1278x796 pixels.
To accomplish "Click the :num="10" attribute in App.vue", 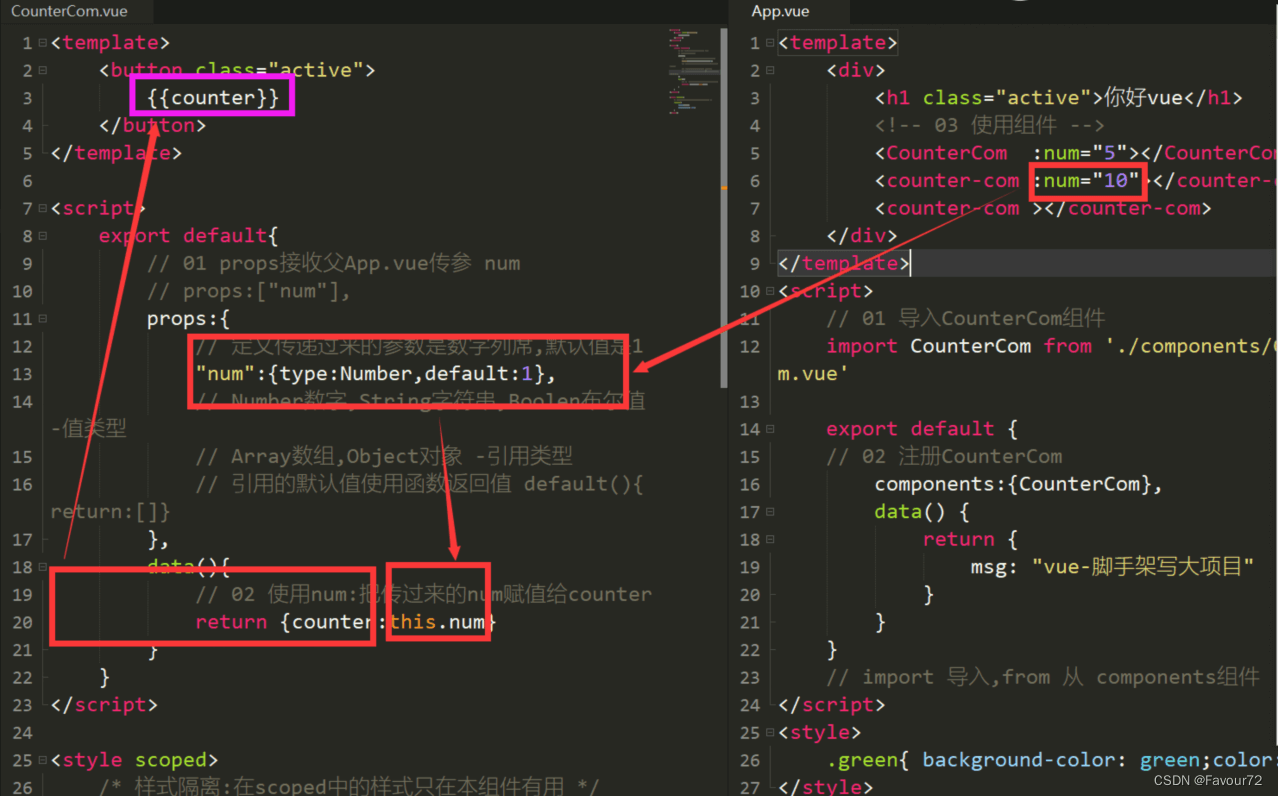I will [x=1087, y=181].
